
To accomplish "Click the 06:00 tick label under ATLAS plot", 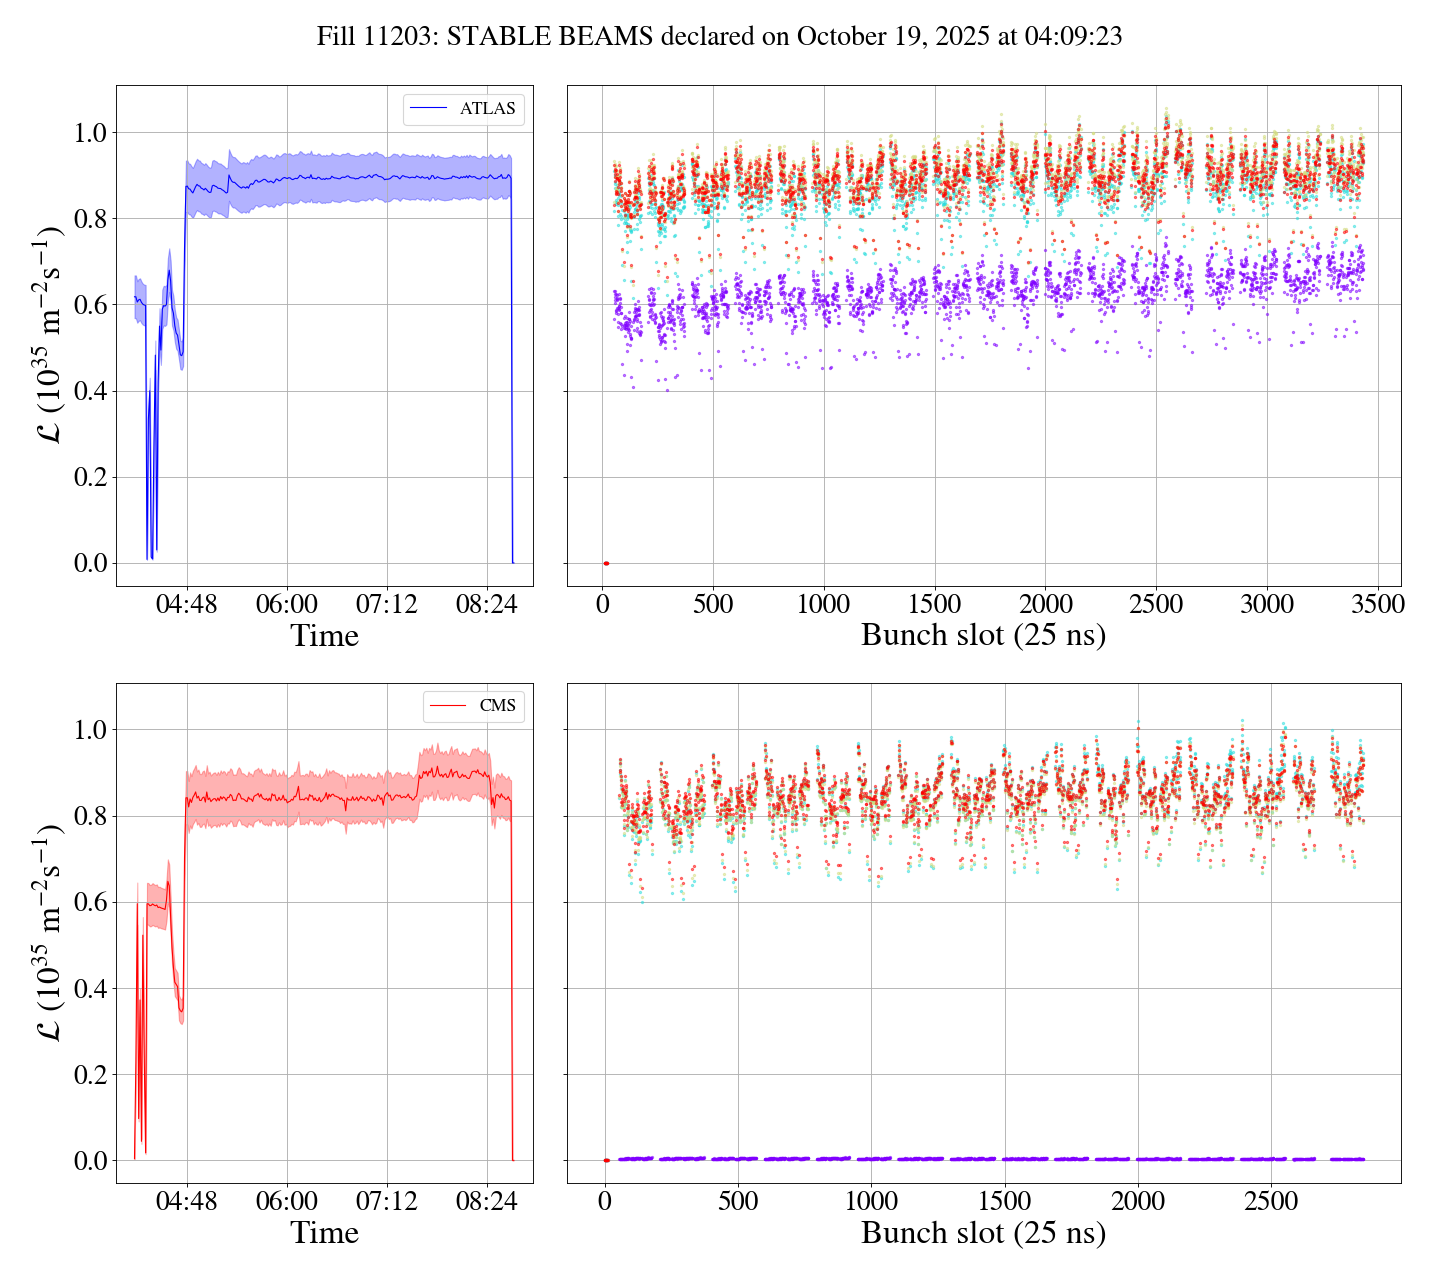I will 287,604.
